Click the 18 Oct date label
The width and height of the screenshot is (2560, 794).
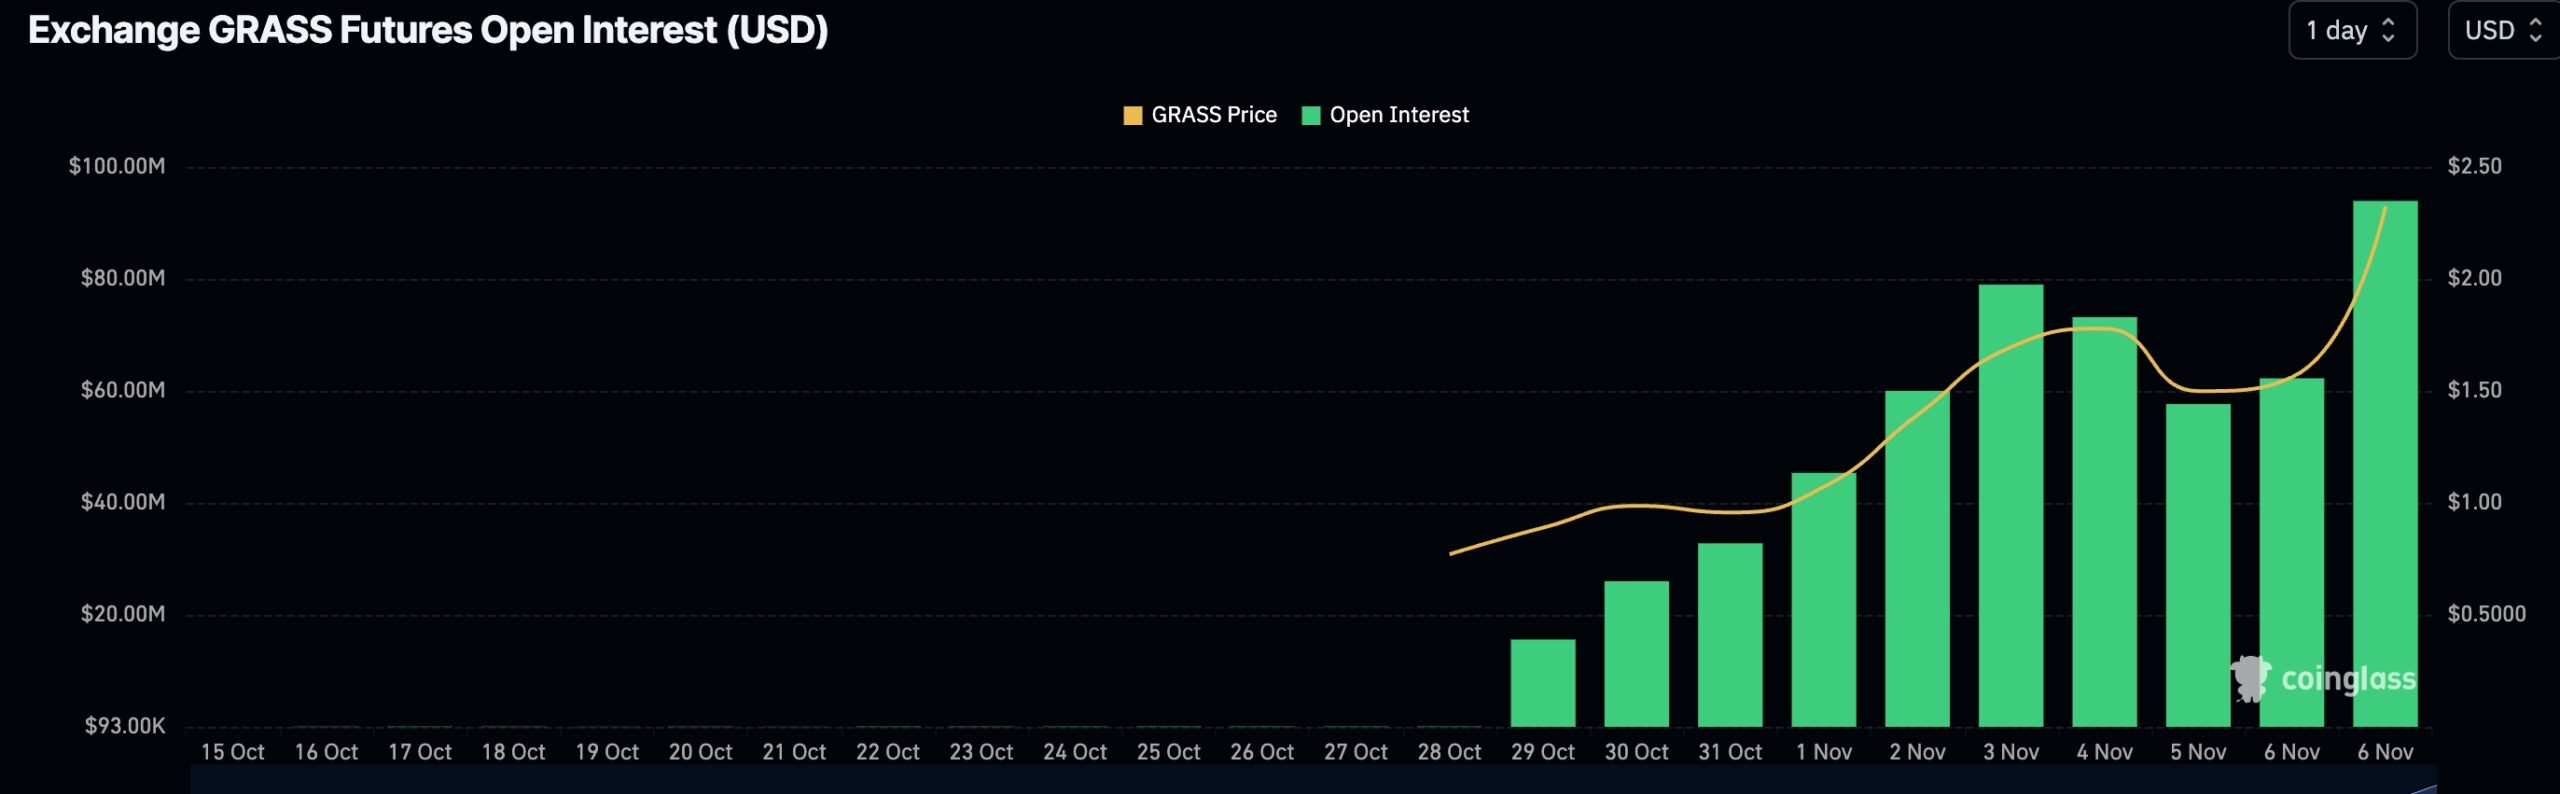coord(513,752)
